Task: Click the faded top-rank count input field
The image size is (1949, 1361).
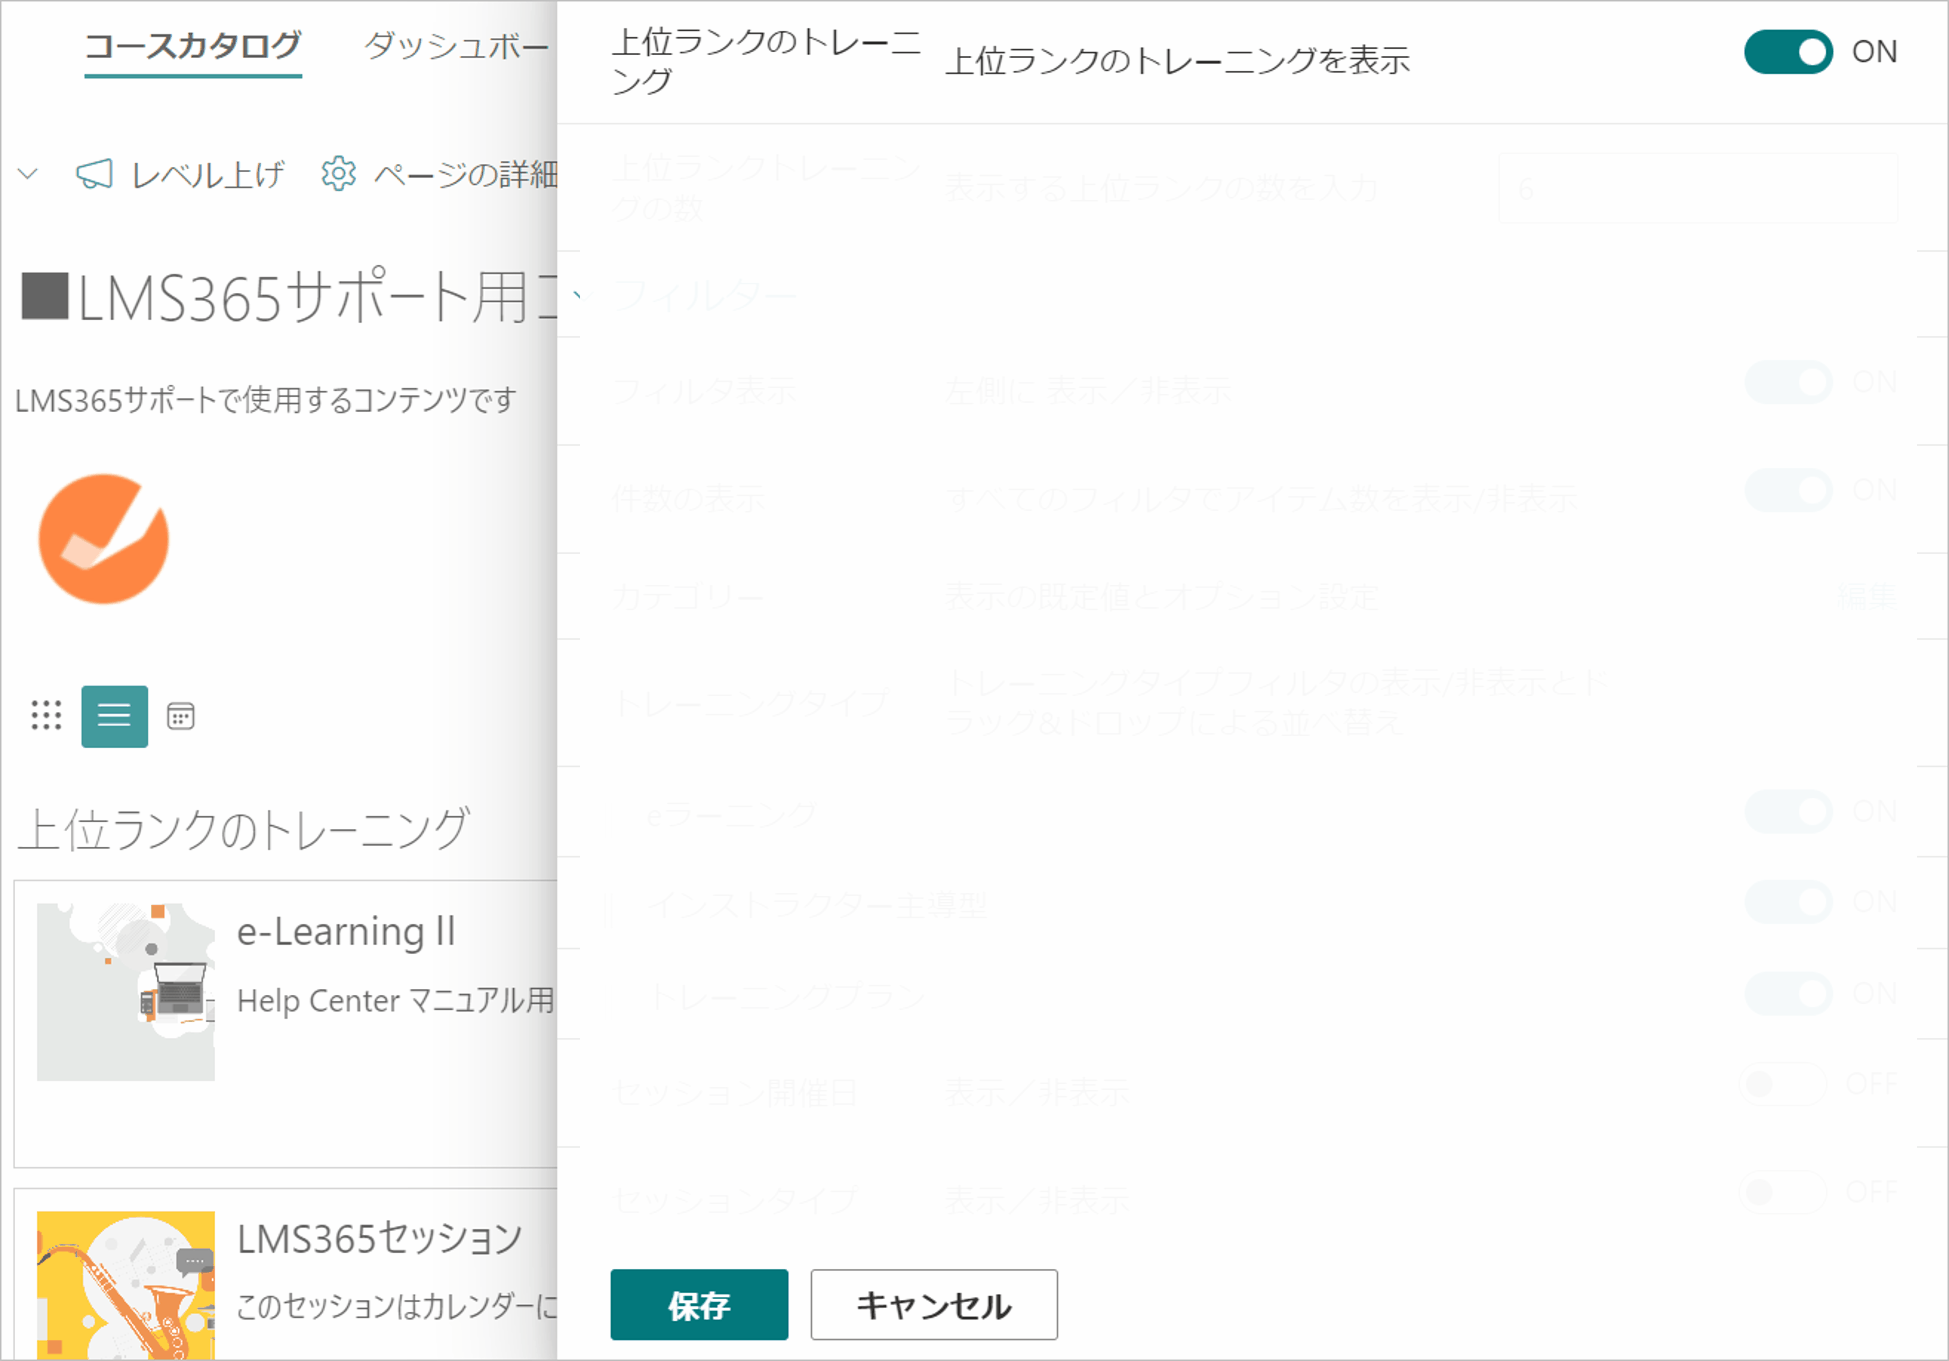Action: click(1698, 188)
